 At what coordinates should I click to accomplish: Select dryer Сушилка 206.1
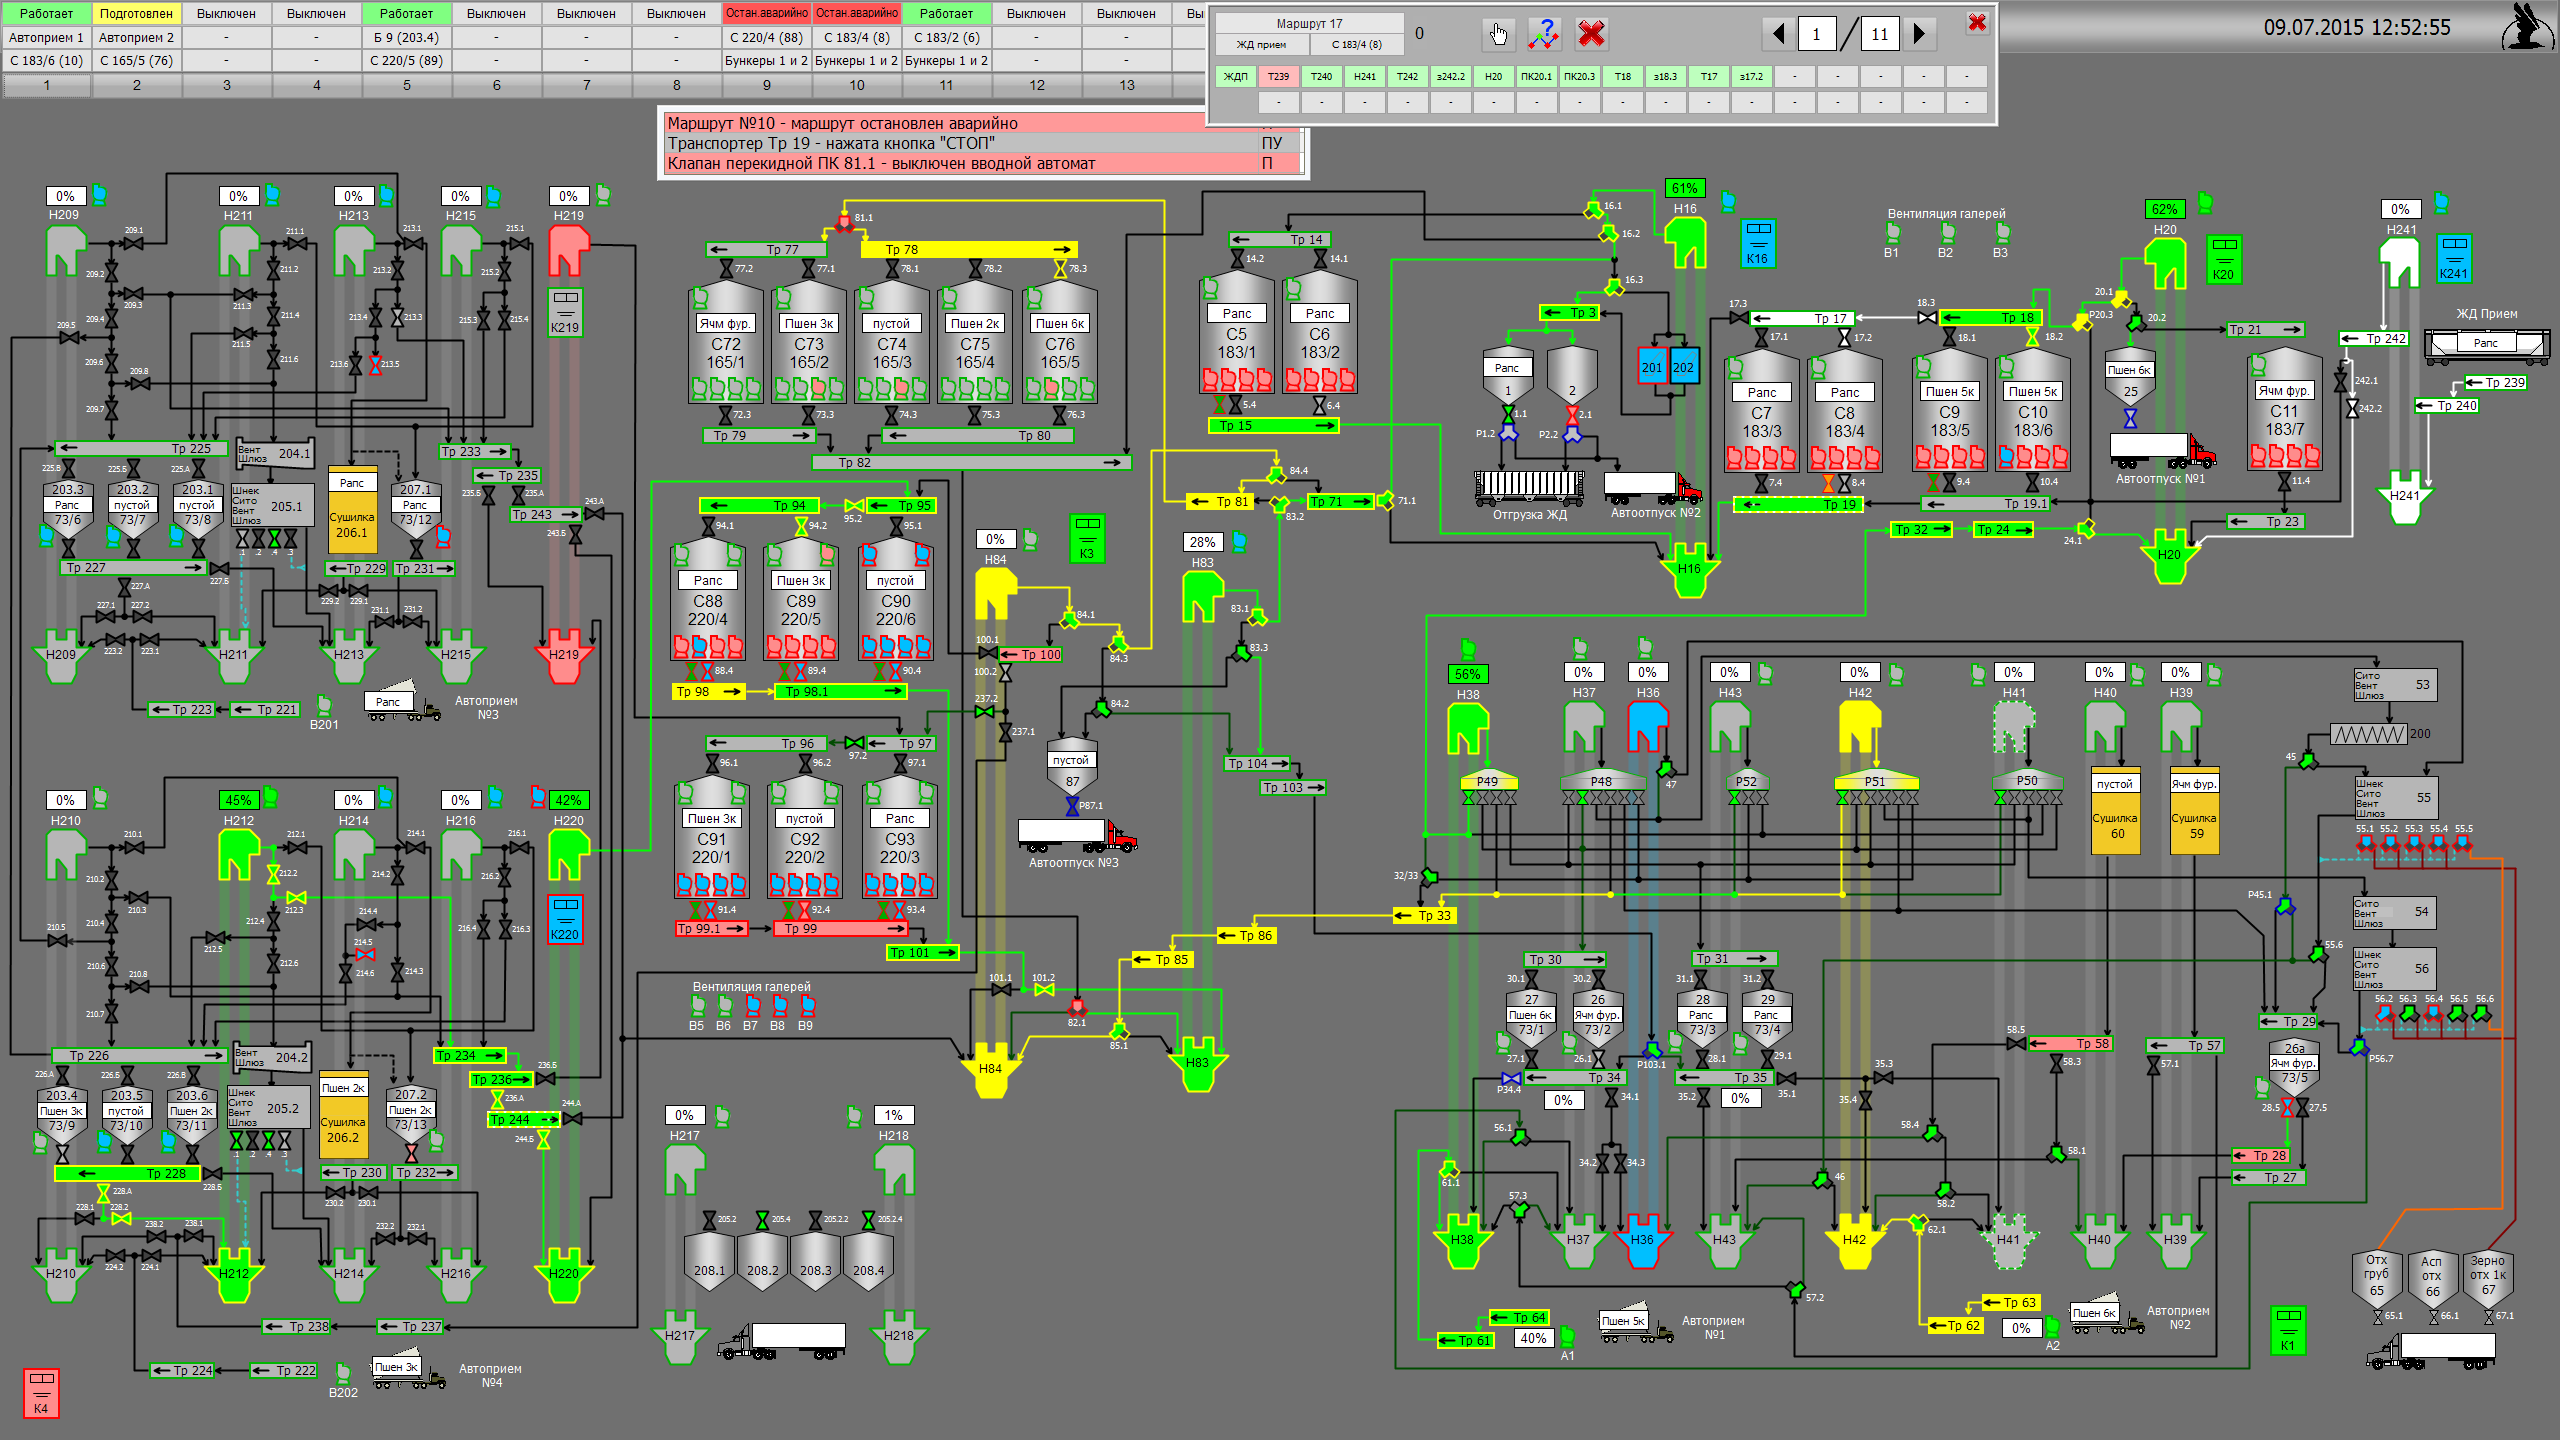352,510
